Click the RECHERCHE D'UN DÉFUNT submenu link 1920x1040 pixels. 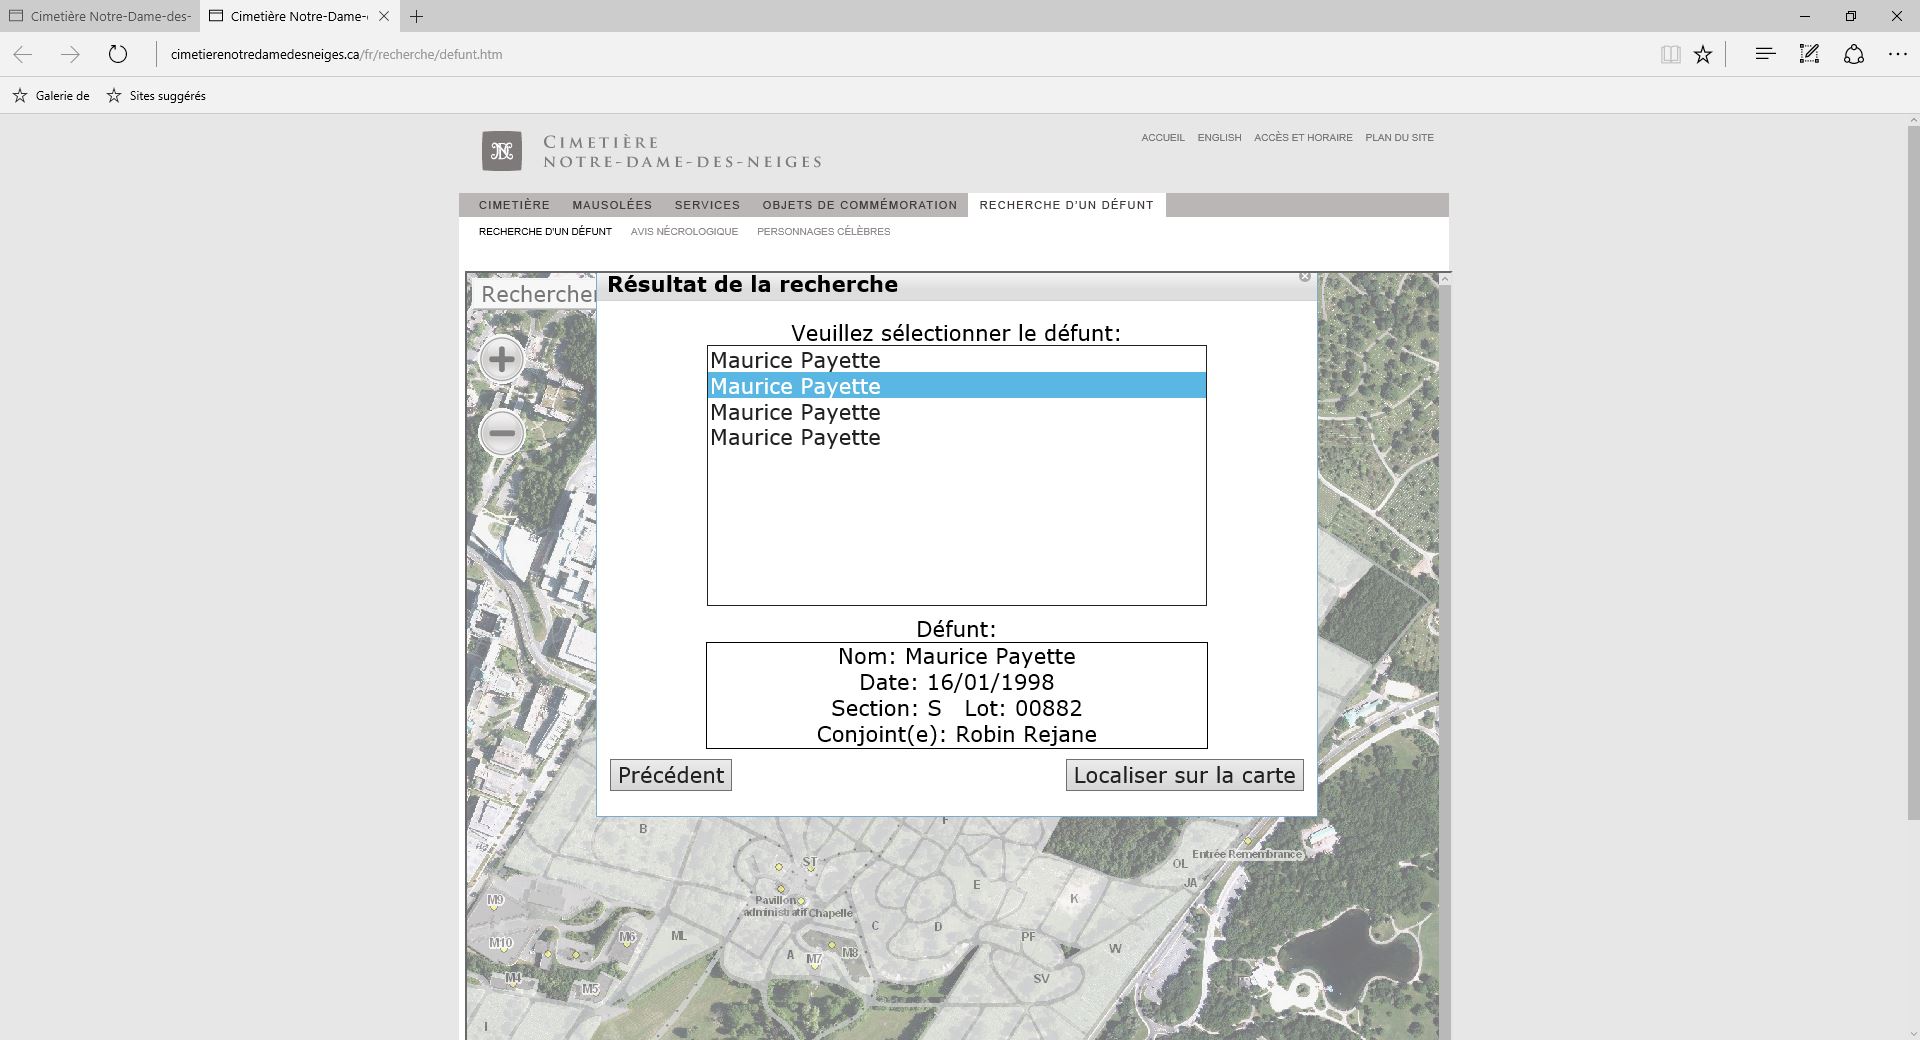coord(545,232)
